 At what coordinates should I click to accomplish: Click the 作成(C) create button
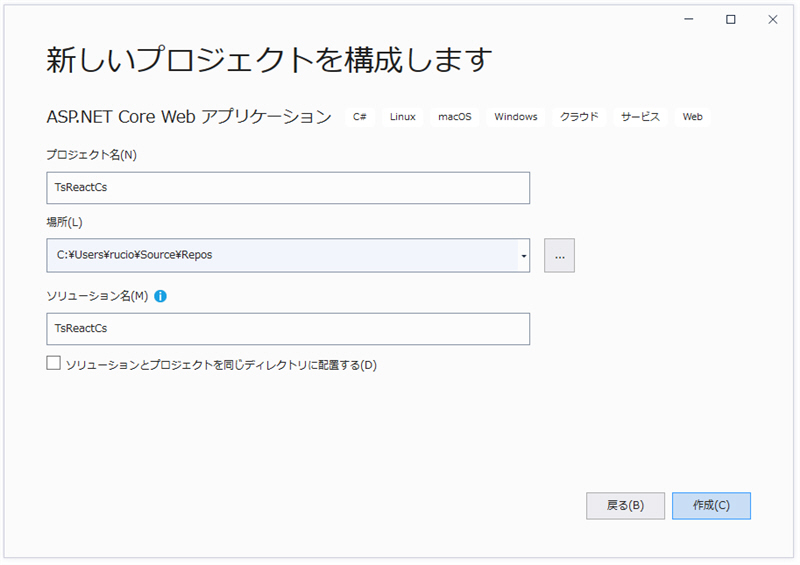711,505
